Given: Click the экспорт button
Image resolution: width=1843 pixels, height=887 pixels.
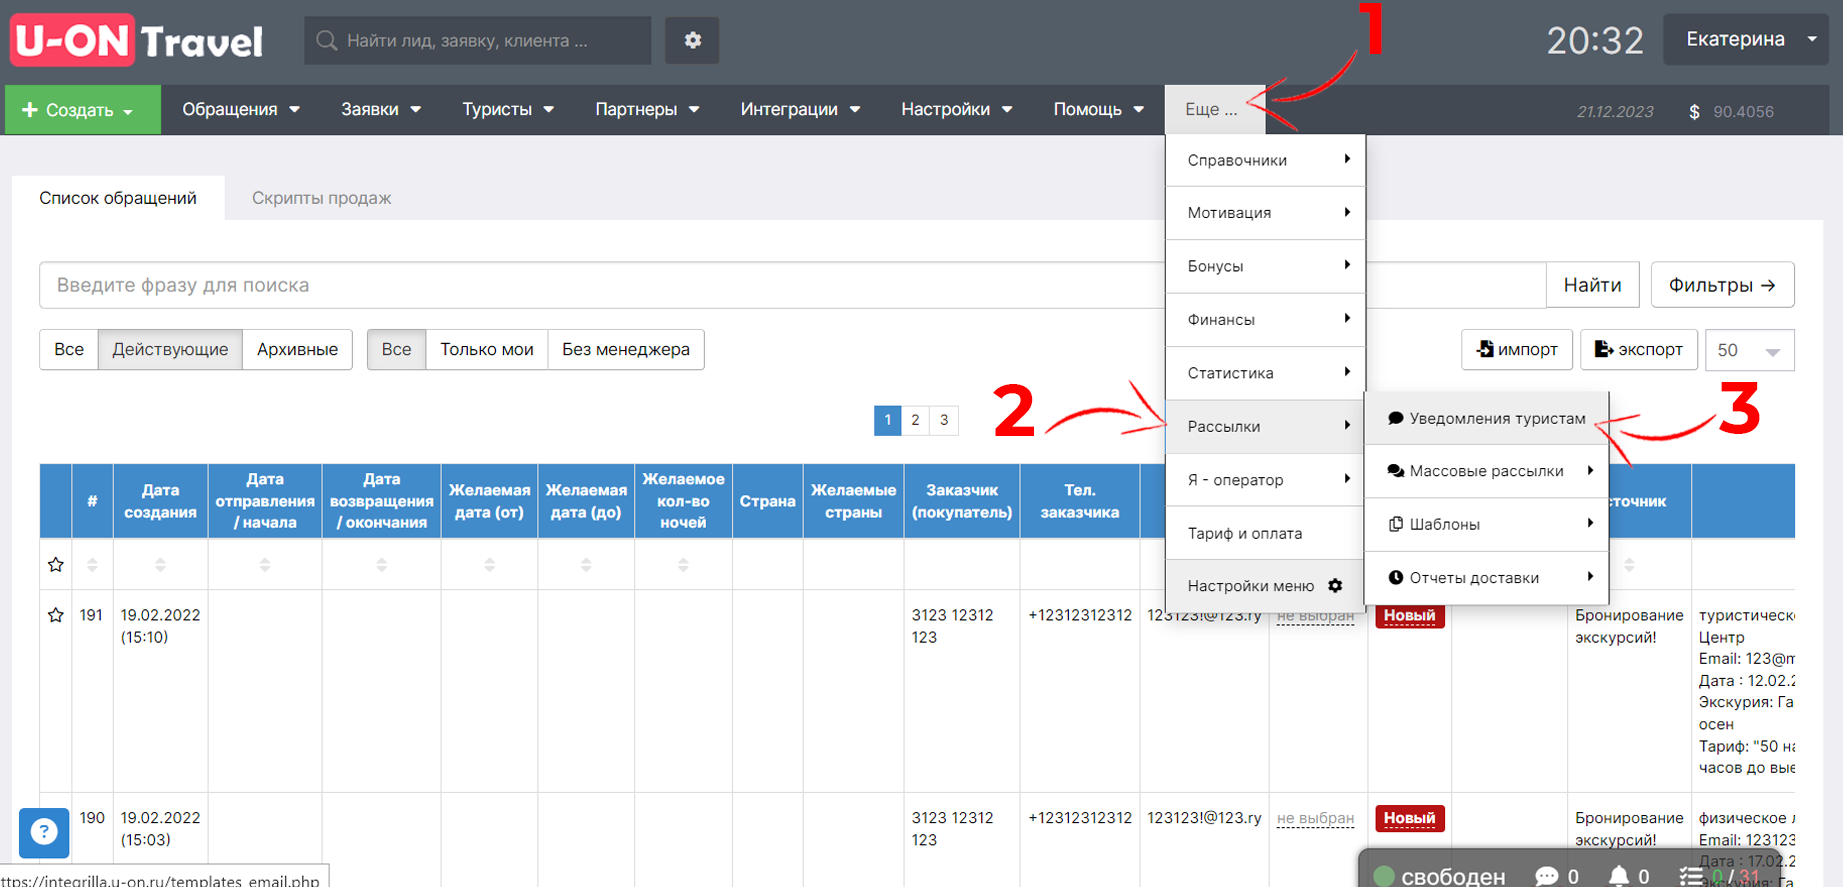Looking at the screenshot, I should pos(1638,350).
